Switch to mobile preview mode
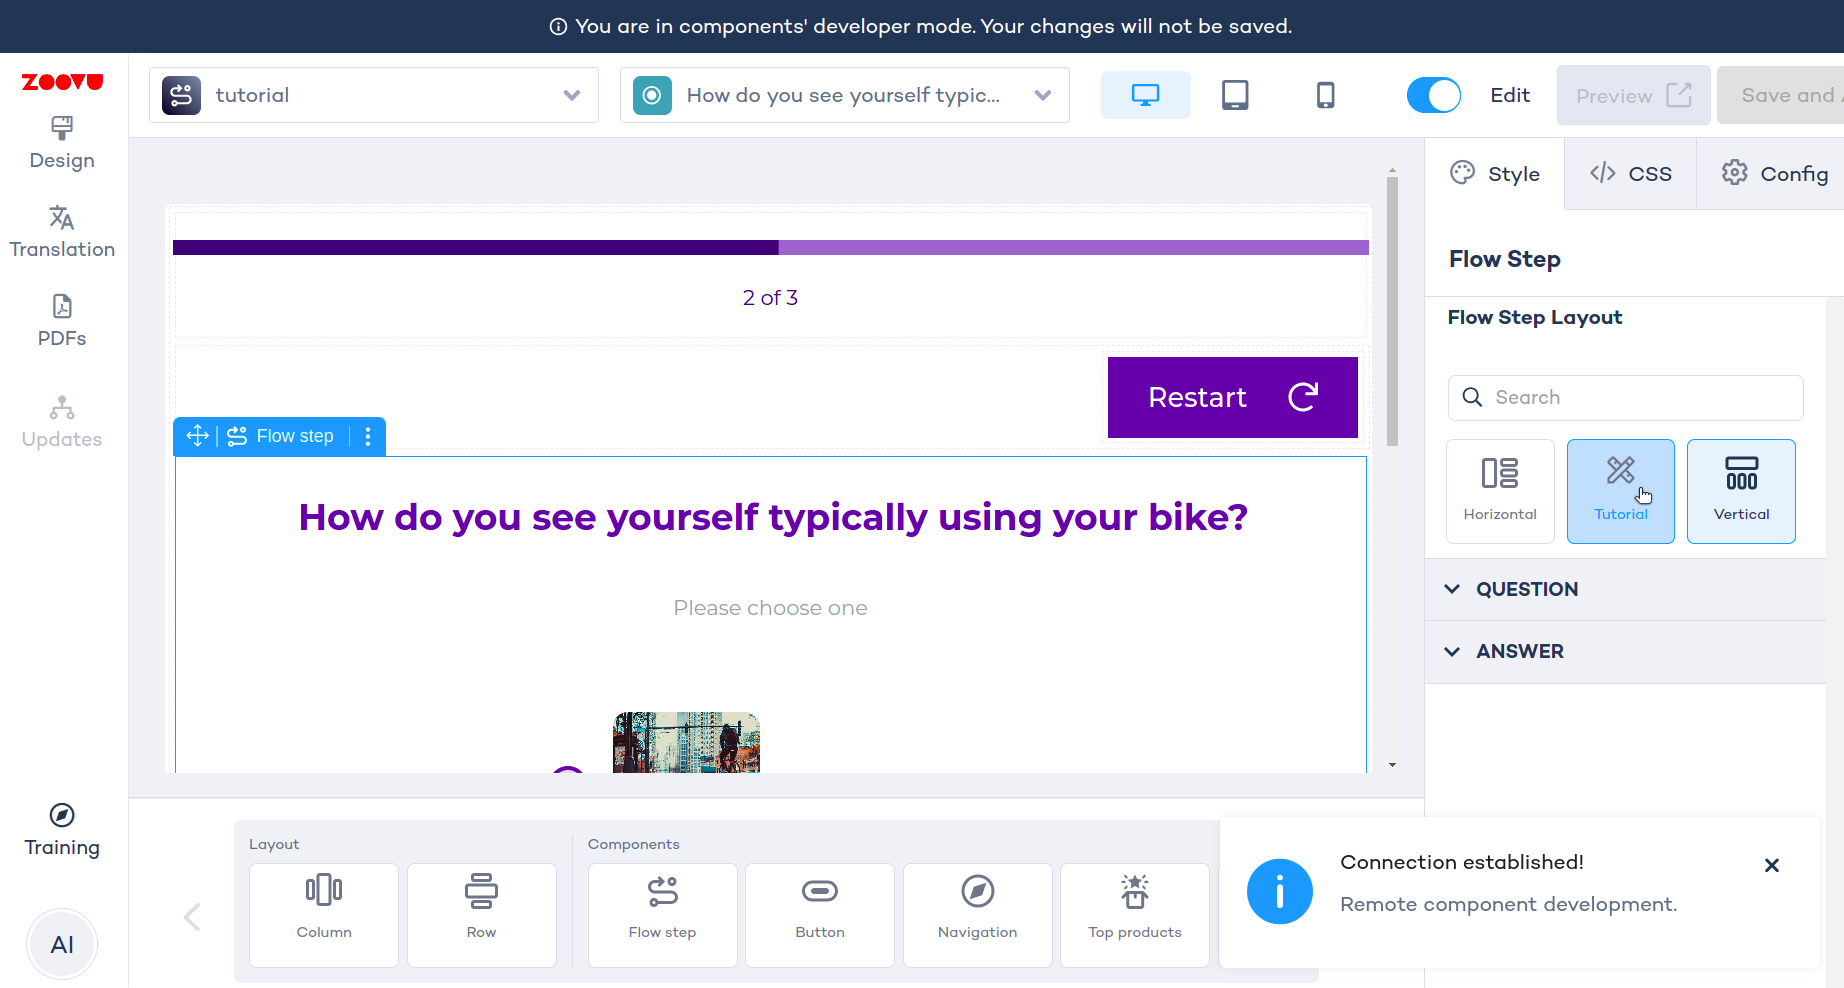The image size is (1844, 988). (x=1325, y=95)
